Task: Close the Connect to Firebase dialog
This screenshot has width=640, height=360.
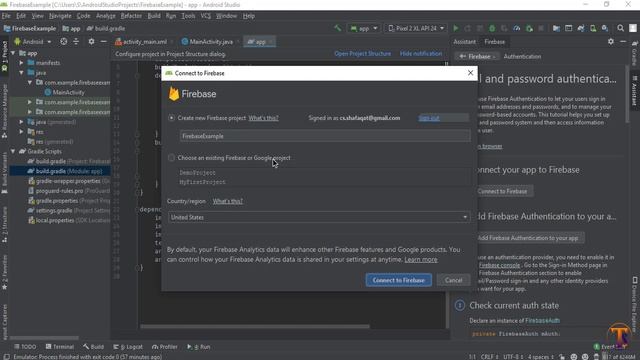Action: (470, 73)
